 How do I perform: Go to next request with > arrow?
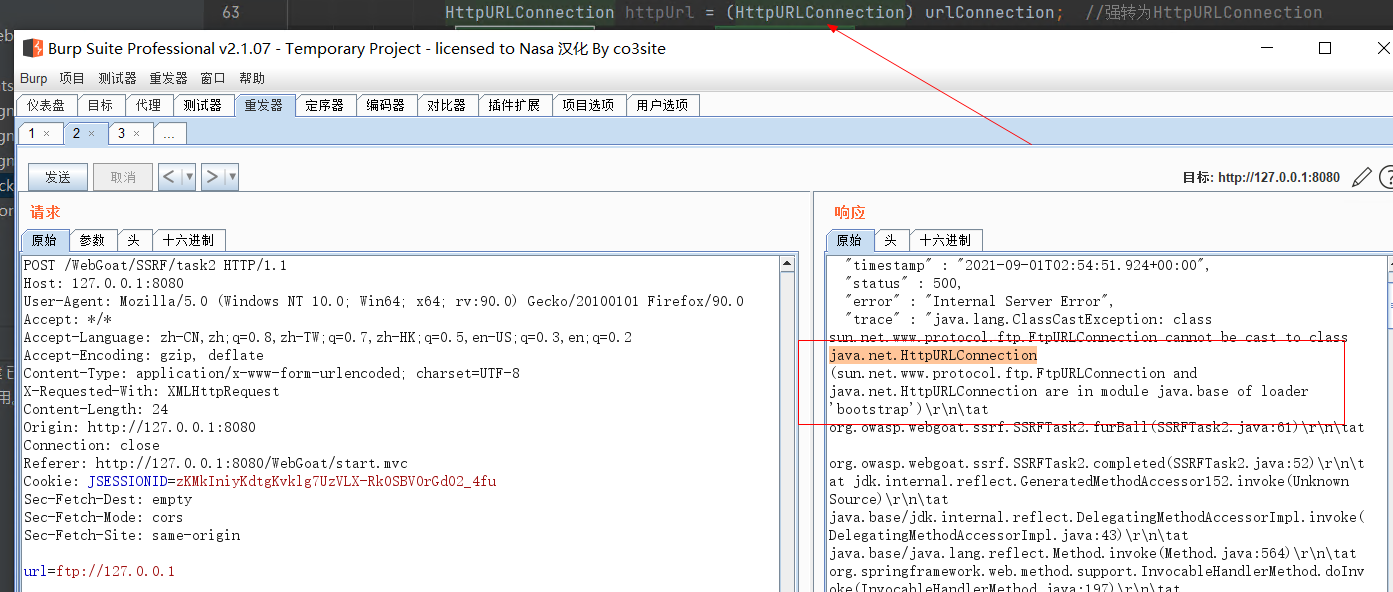pyautogui.click(x=211, y=177)
